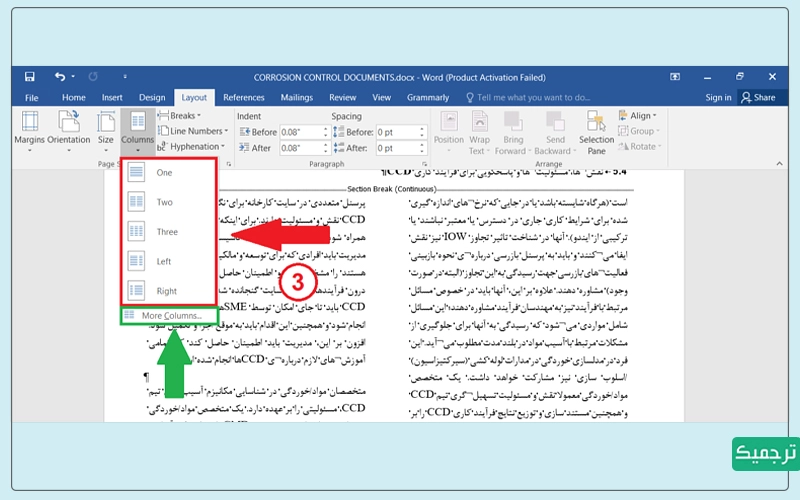Image resolution: width=800 pixels, height=500 pixels.
Task: Click the Spacing After icon
Action: [339, 148]
